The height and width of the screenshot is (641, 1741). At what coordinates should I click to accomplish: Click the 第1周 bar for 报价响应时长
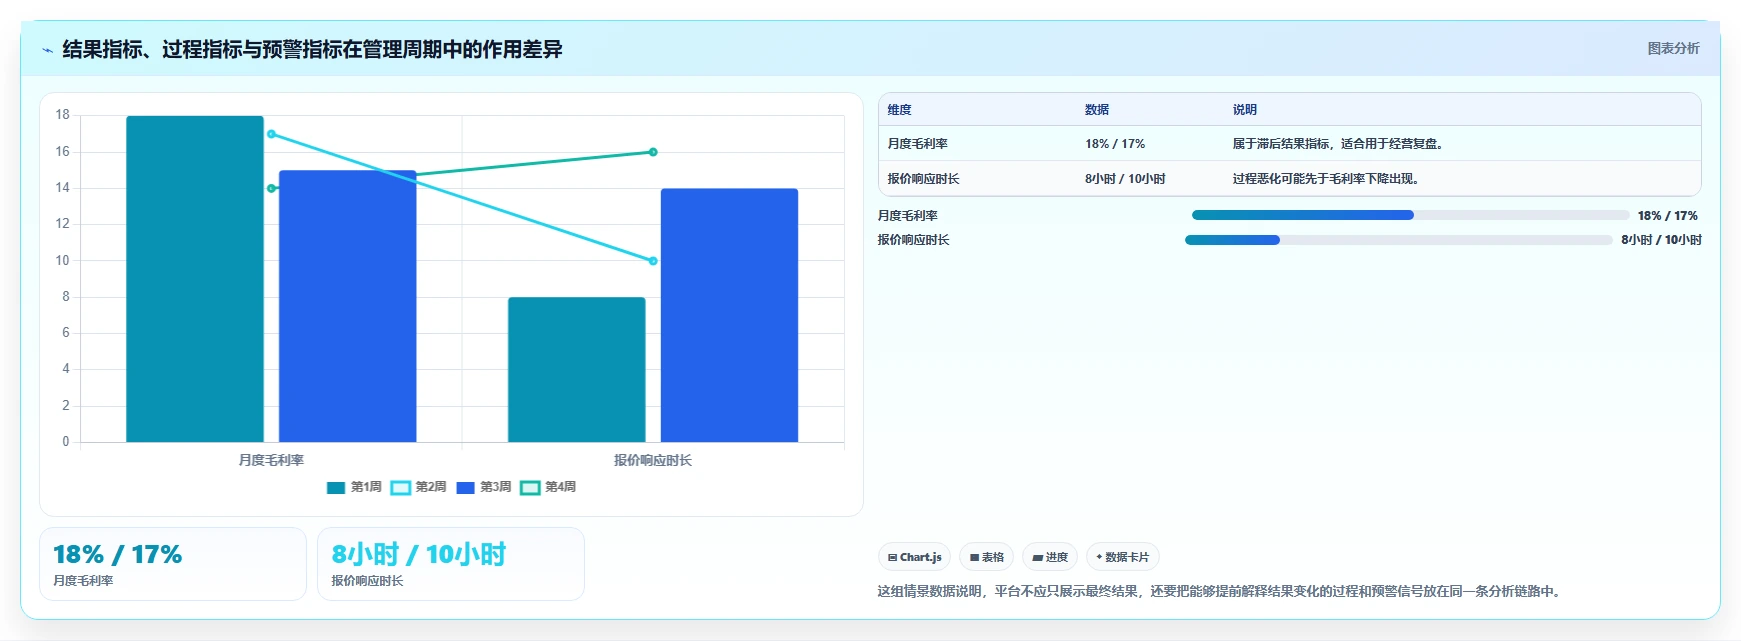[x=576, y=370]
